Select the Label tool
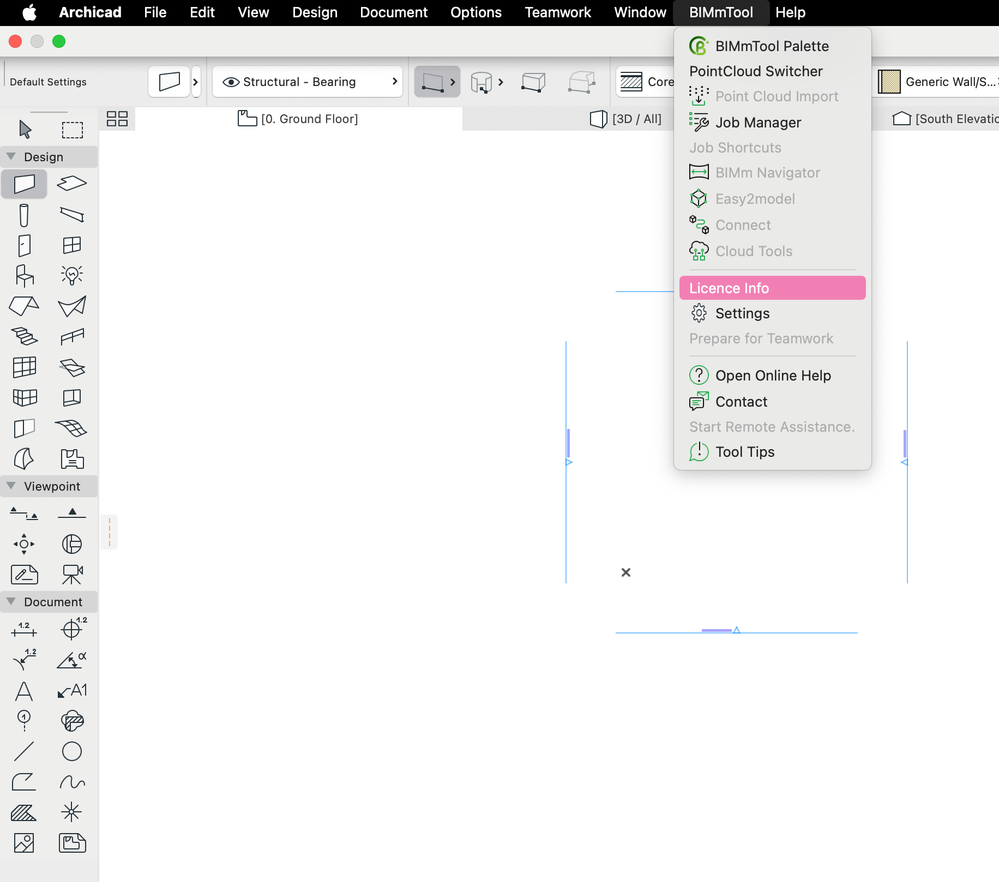Viewport: 999px width, 882px height. point(71,691)
